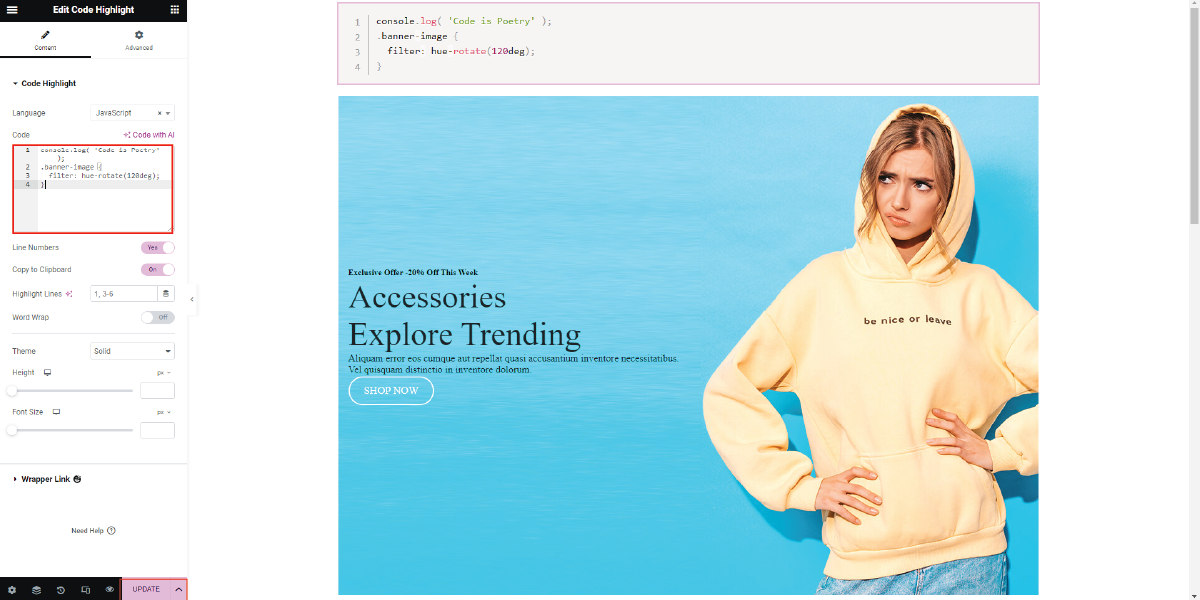
Task: Open dynamic tags for Highlight Lines
Action: (x=166, y=294)
